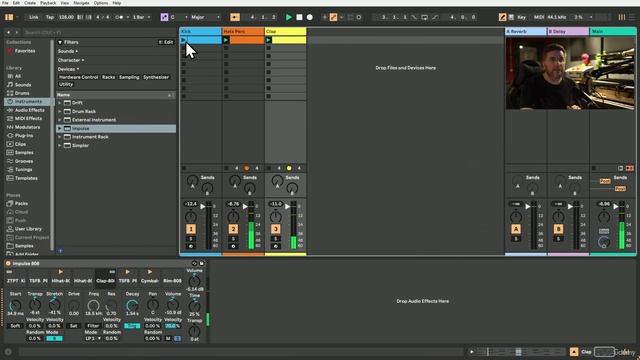The image size is (640, 360).
Task: Open the Sounds filter dropdown
Action: pos(68,51)
